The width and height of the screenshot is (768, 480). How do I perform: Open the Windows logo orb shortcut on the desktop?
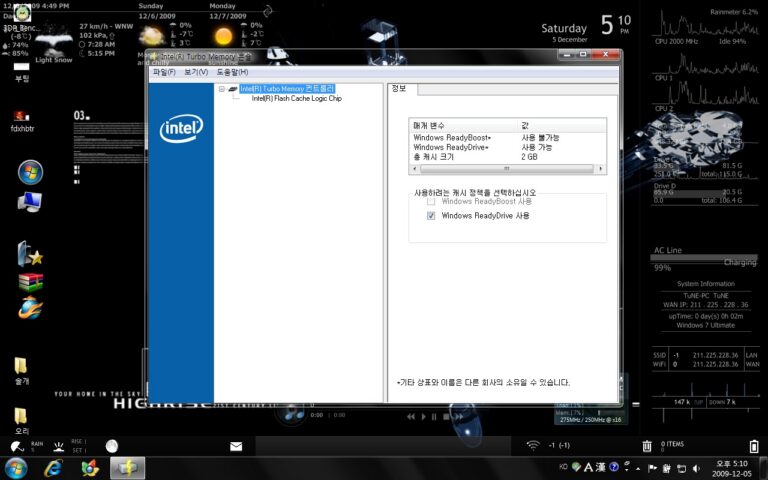(x=30, y=172)
